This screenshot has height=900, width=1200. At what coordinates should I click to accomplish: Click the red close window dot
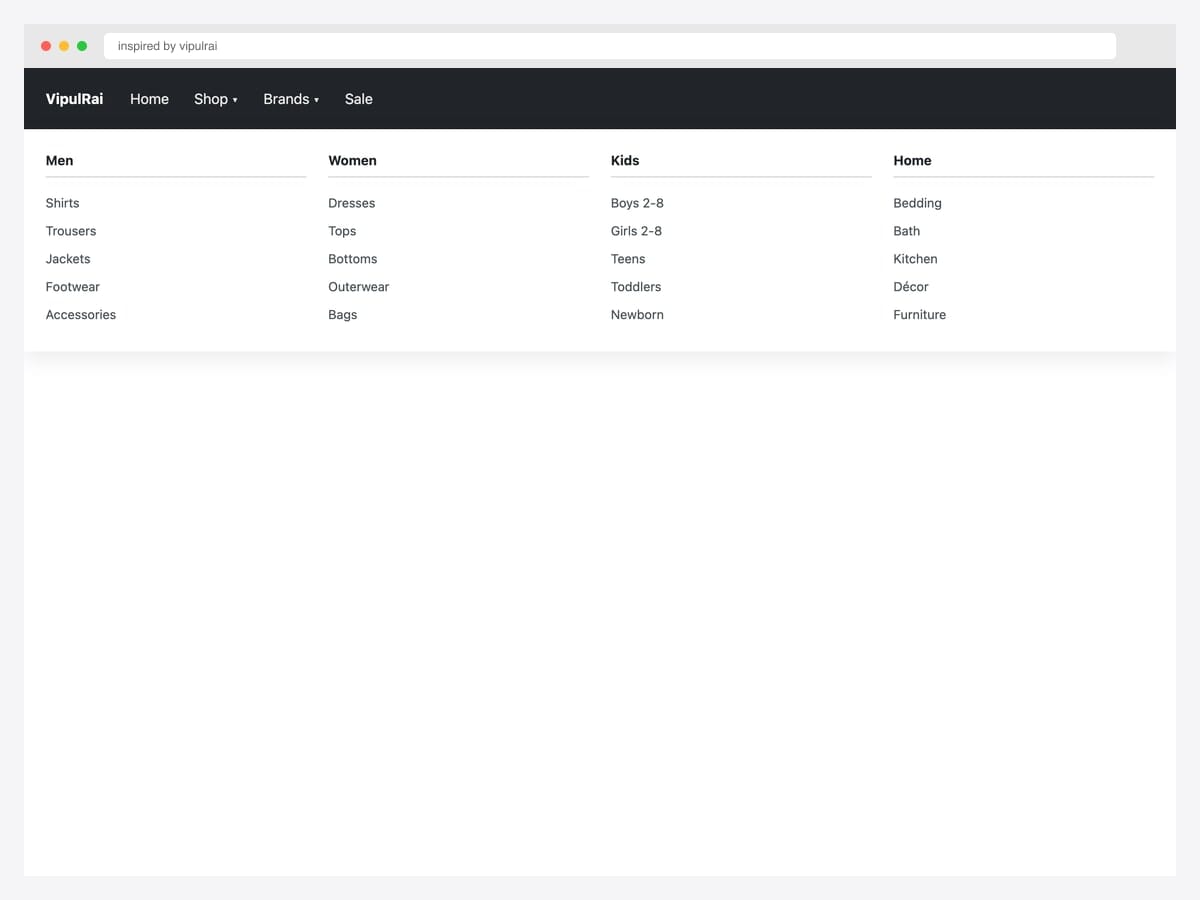46,46
